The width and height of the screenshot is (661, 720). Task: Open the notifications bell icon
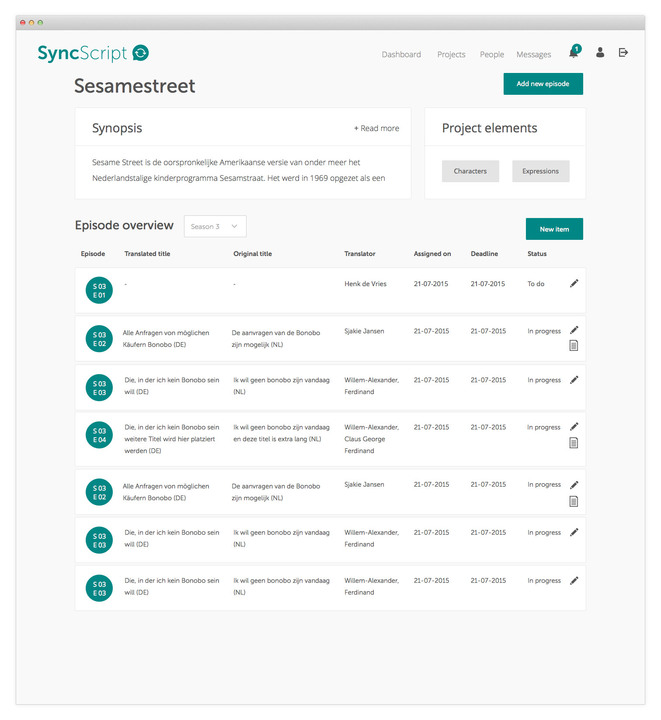tap(574, 52)
